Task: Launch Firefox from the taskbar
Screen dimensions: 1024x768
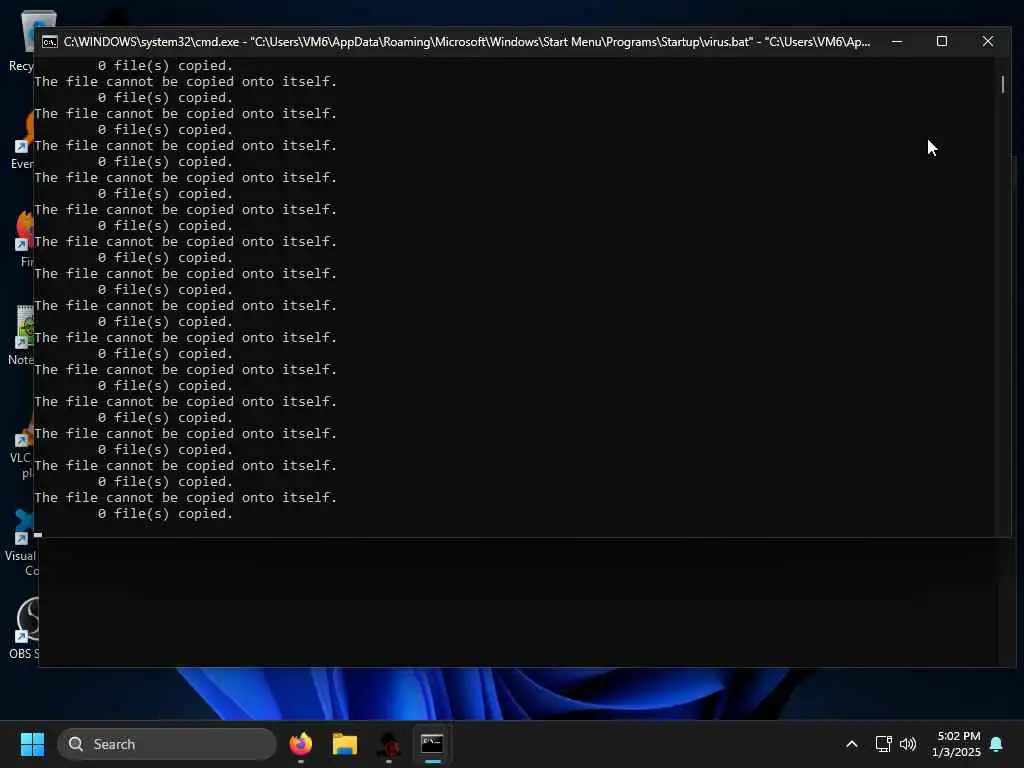Action: [x=300, y=744]
